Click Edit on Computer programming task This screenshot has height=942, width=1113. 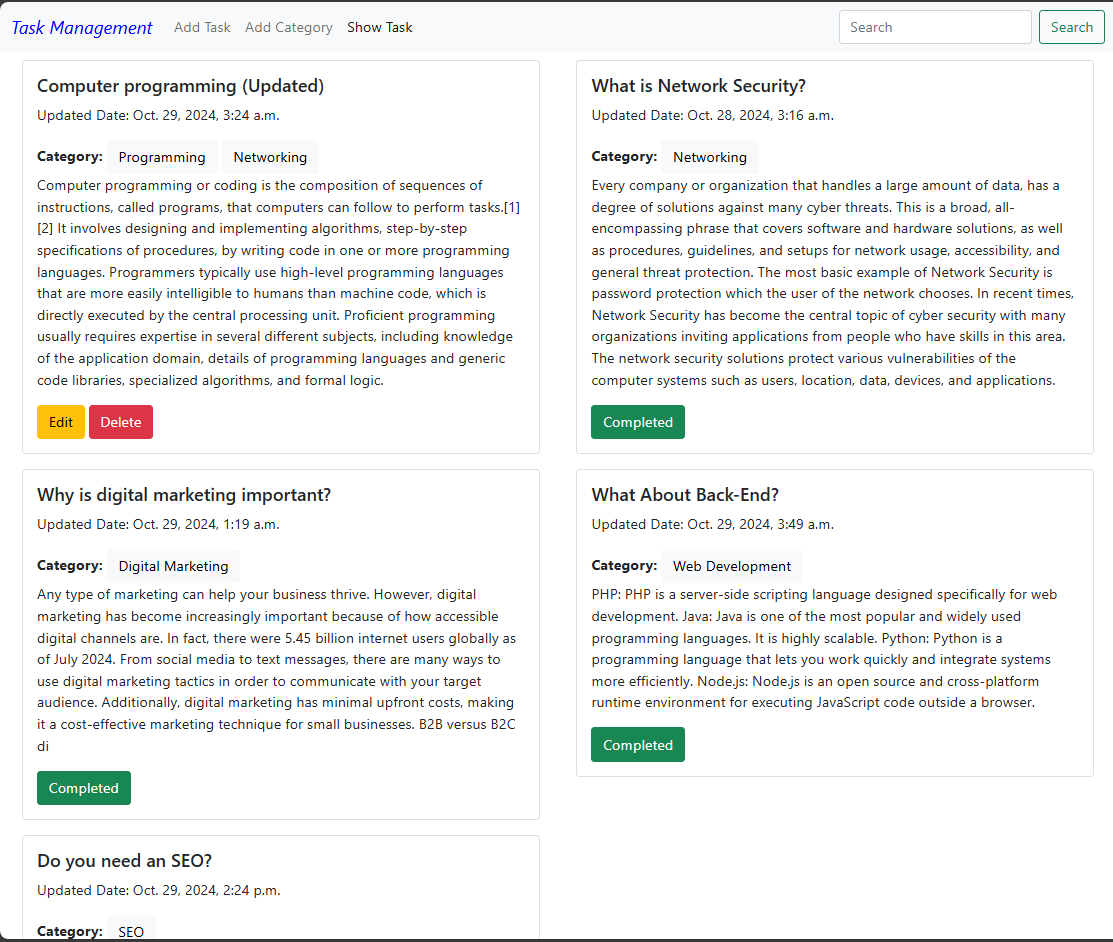[x=61, y=422]
